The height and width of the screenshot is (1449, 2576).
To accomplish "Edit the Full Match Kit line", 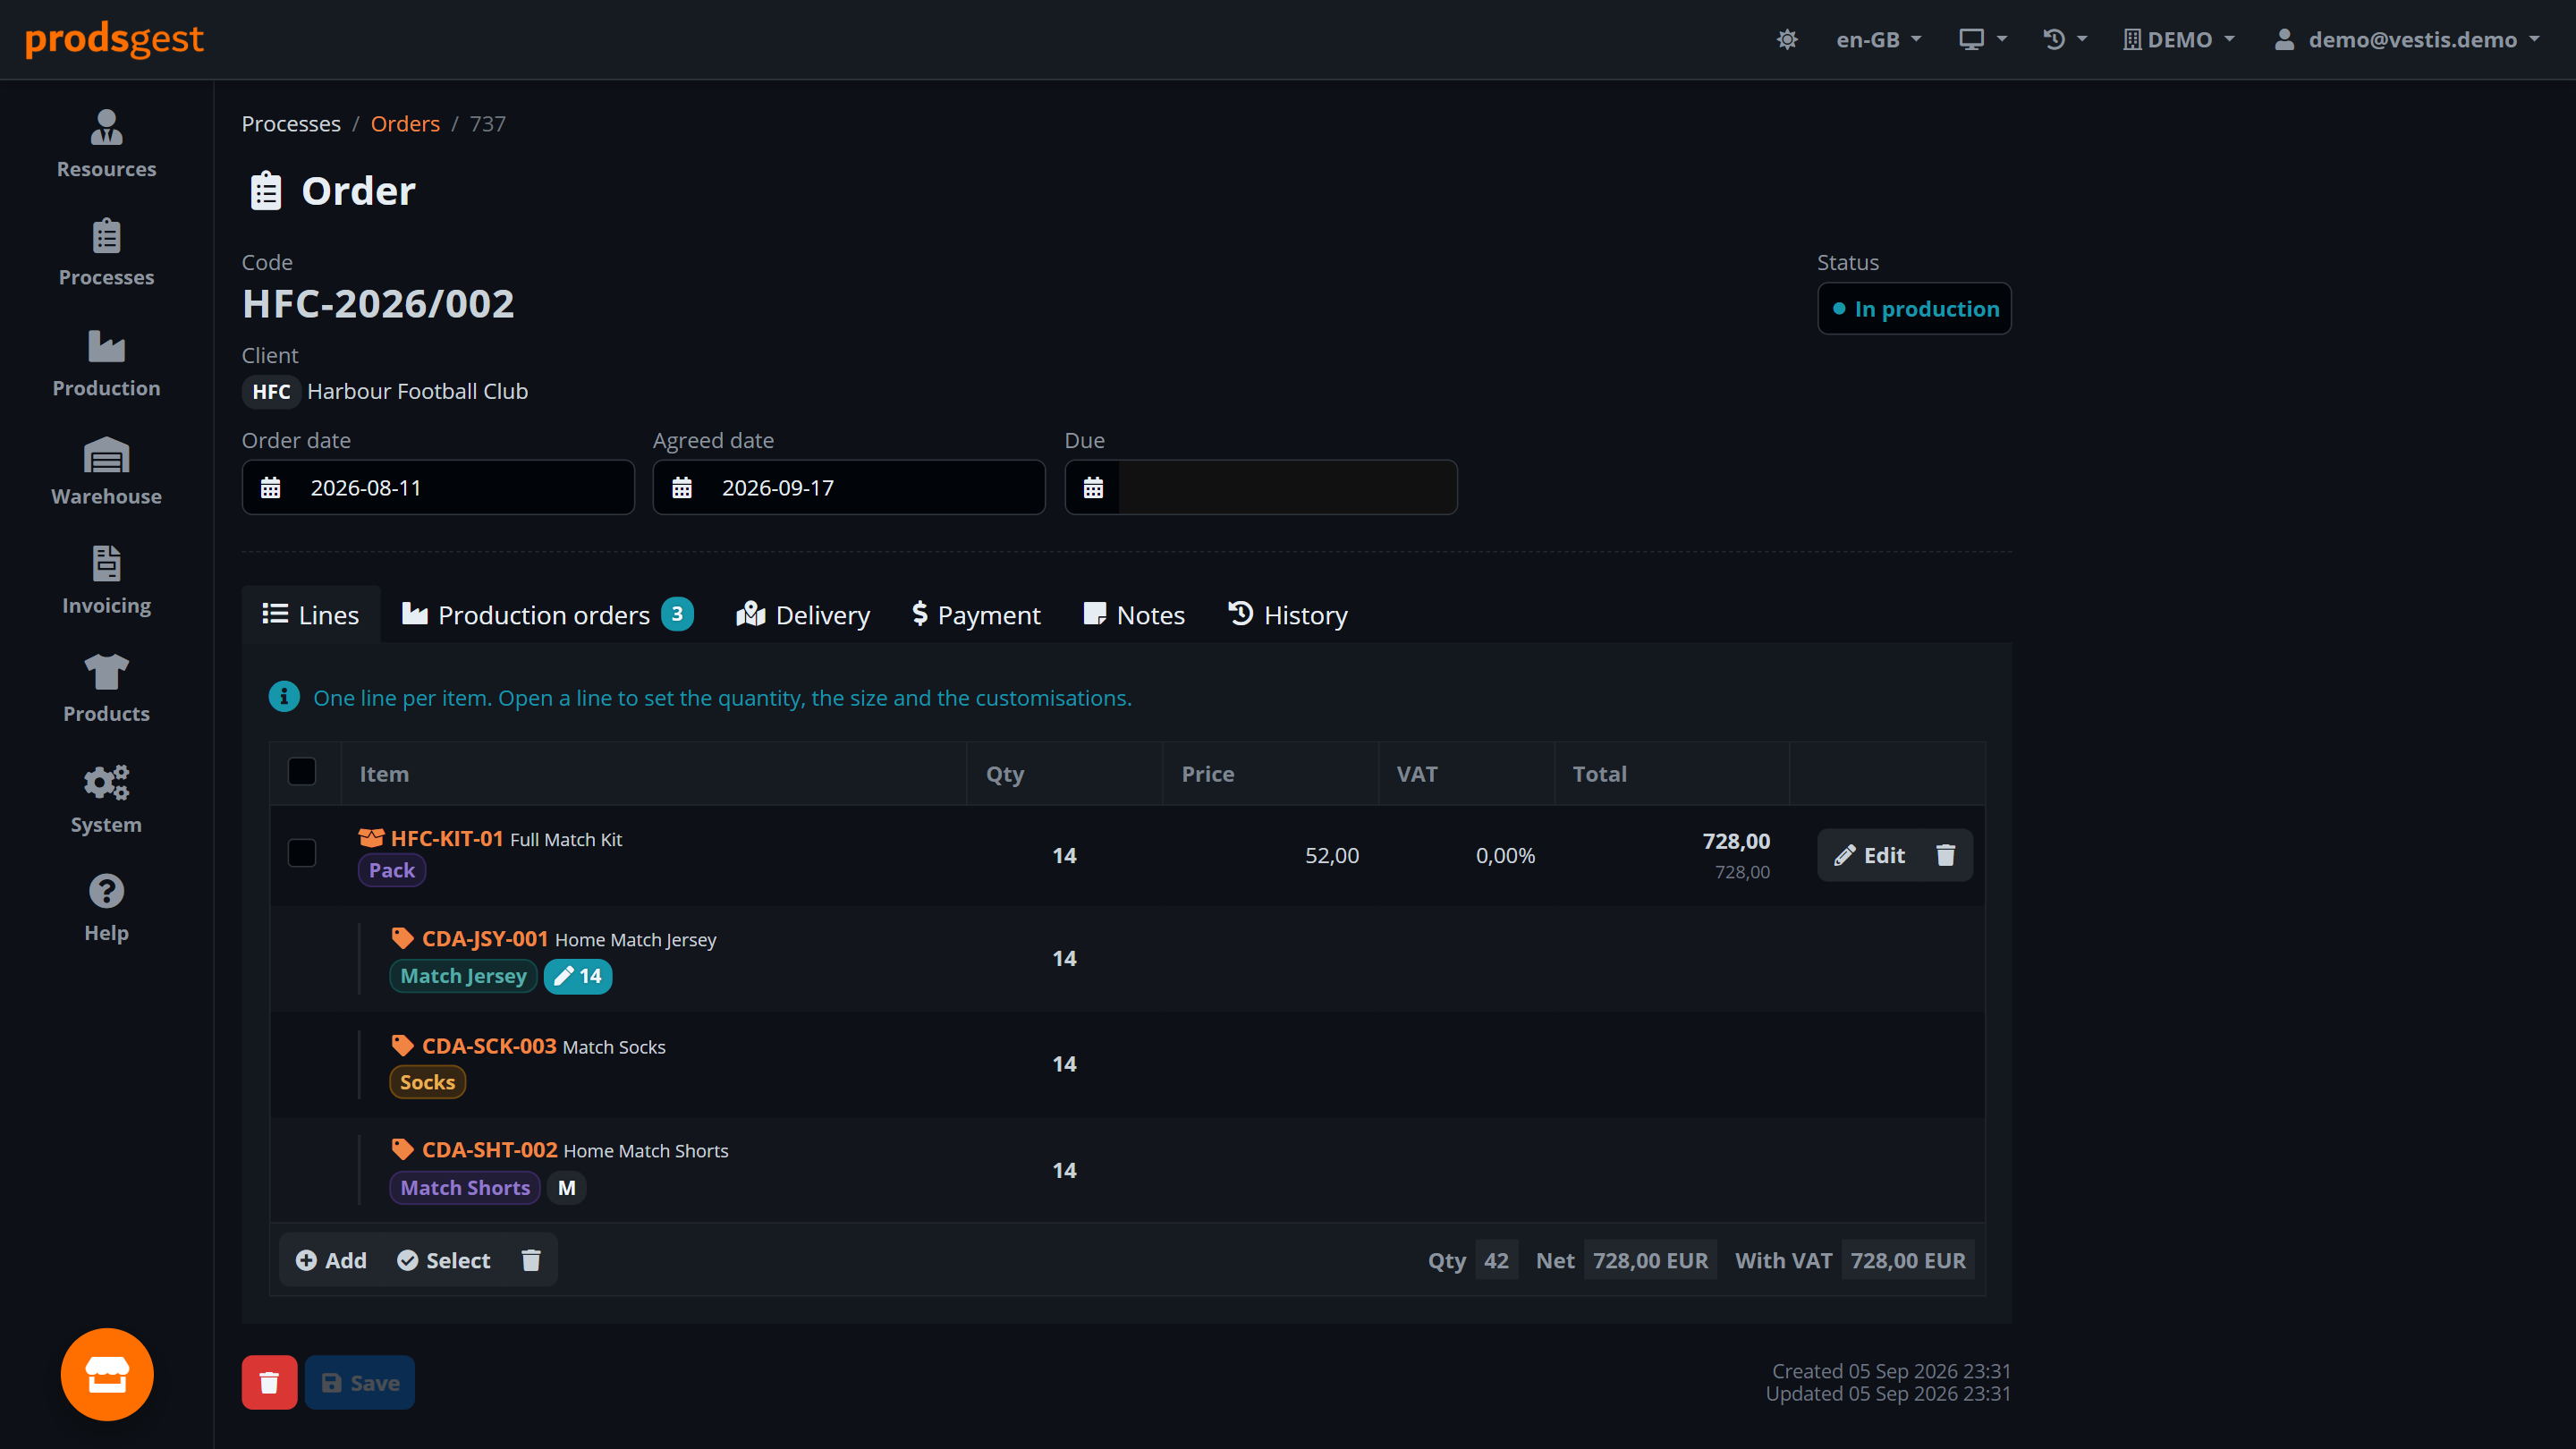I will click(x=1870, y=855).
